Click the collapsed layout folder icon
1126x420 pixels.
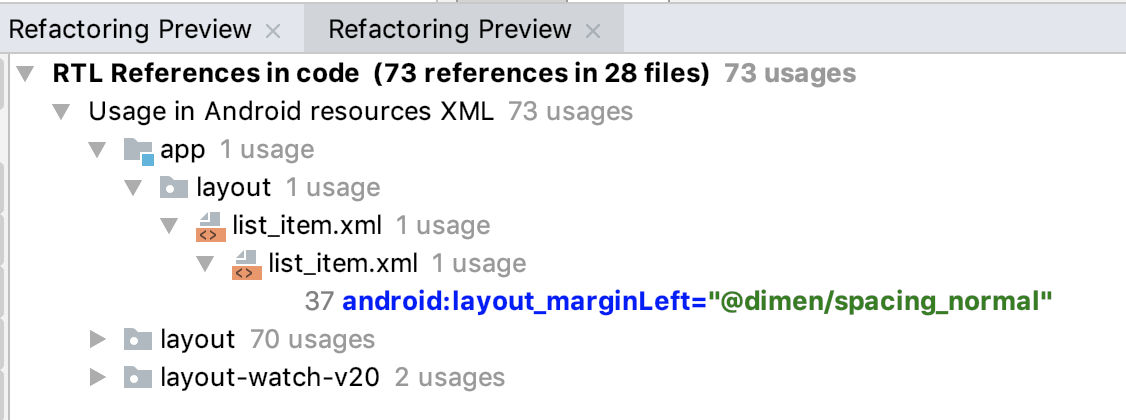pyautogui.click(x=138, y=340)
